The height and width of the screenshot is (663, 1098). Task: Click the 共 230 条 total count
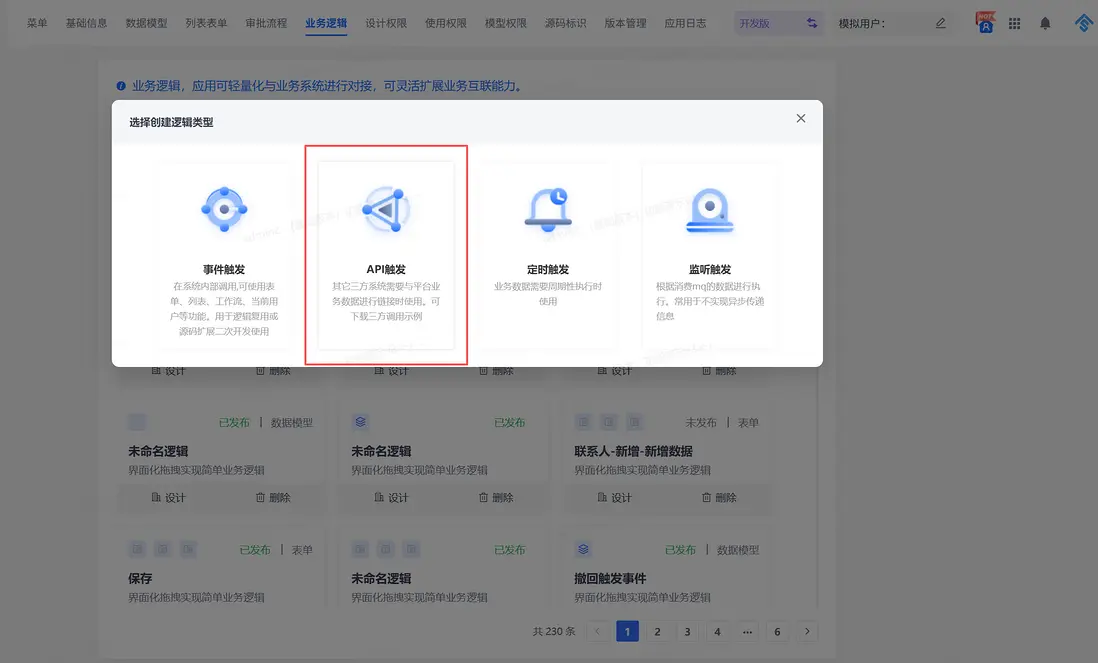(x=554, y=631)
